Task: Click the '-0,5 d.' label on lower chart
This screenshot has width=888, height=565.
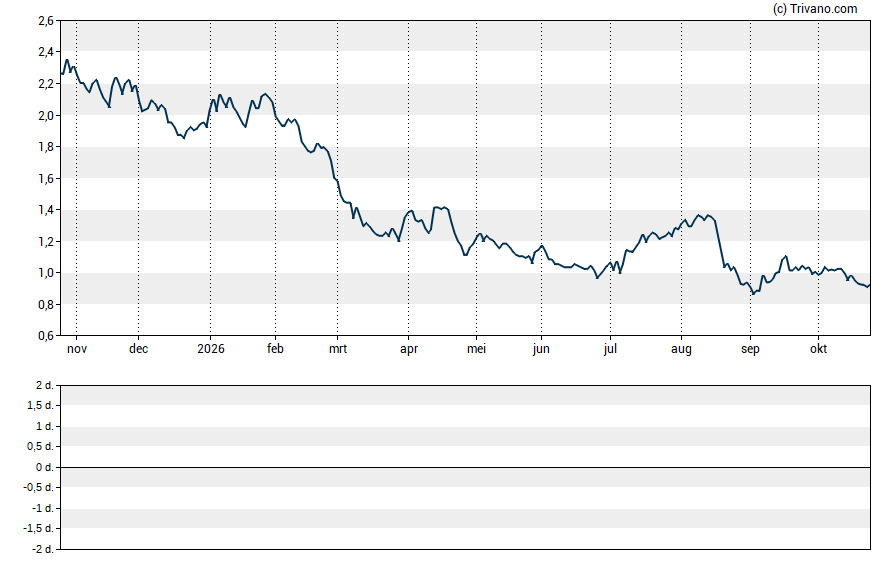Action: [x=39, y=487]
